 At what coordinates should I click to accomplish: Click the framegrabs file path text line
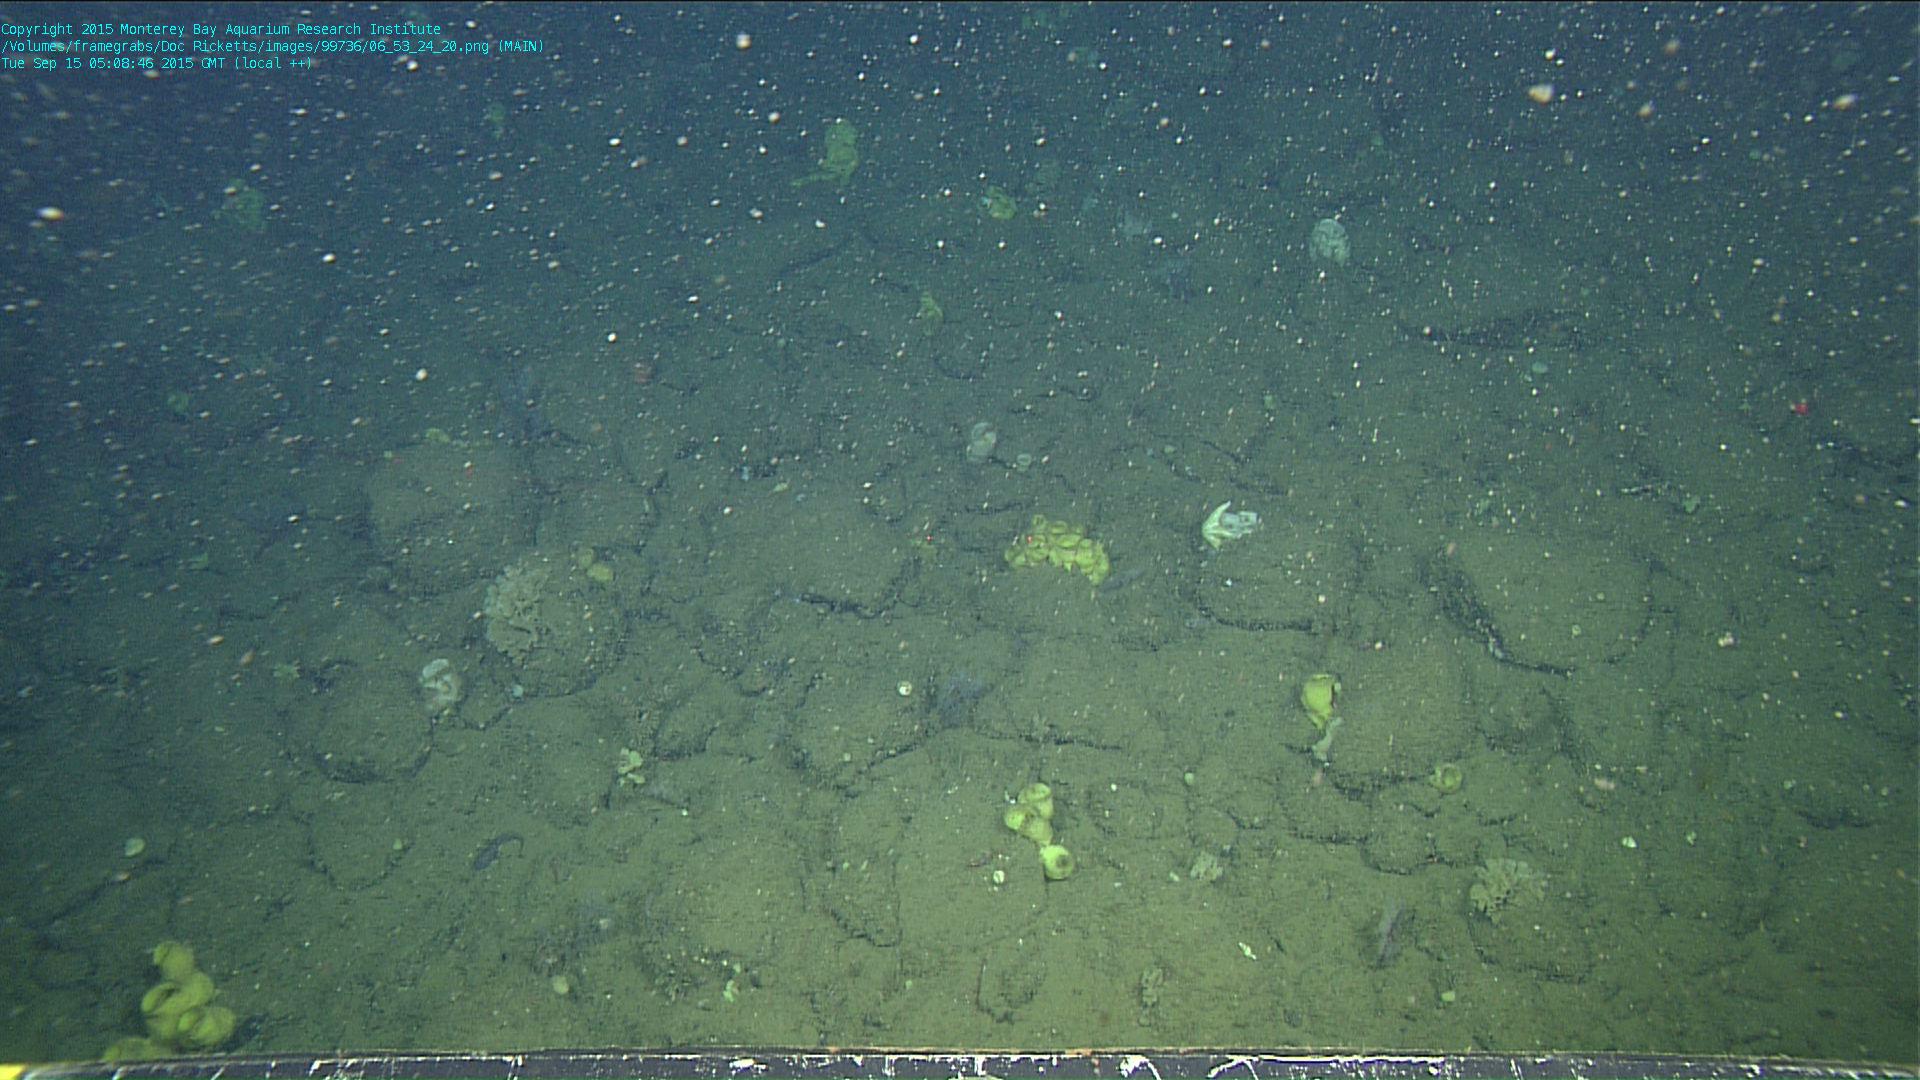click(x=272, y=46)
